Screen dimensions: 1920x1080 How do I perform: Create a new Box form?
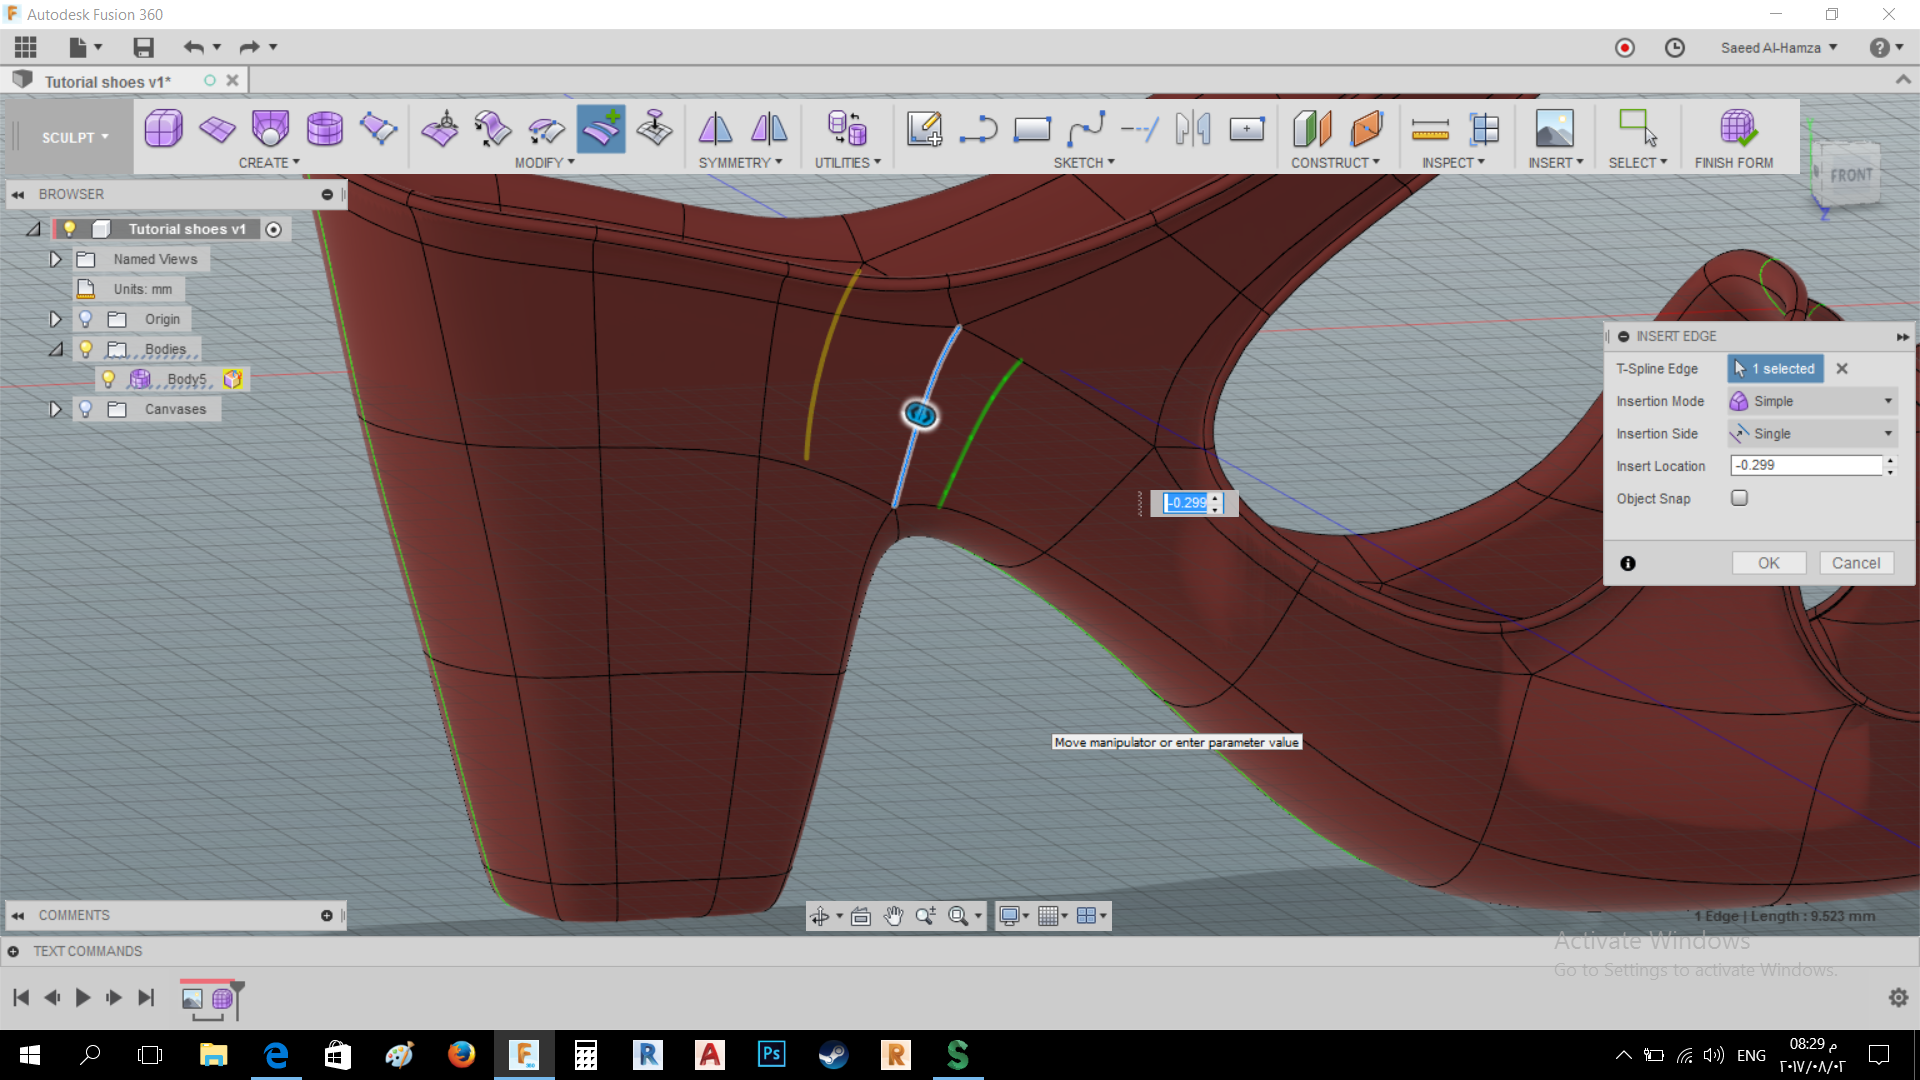[163, 129]
